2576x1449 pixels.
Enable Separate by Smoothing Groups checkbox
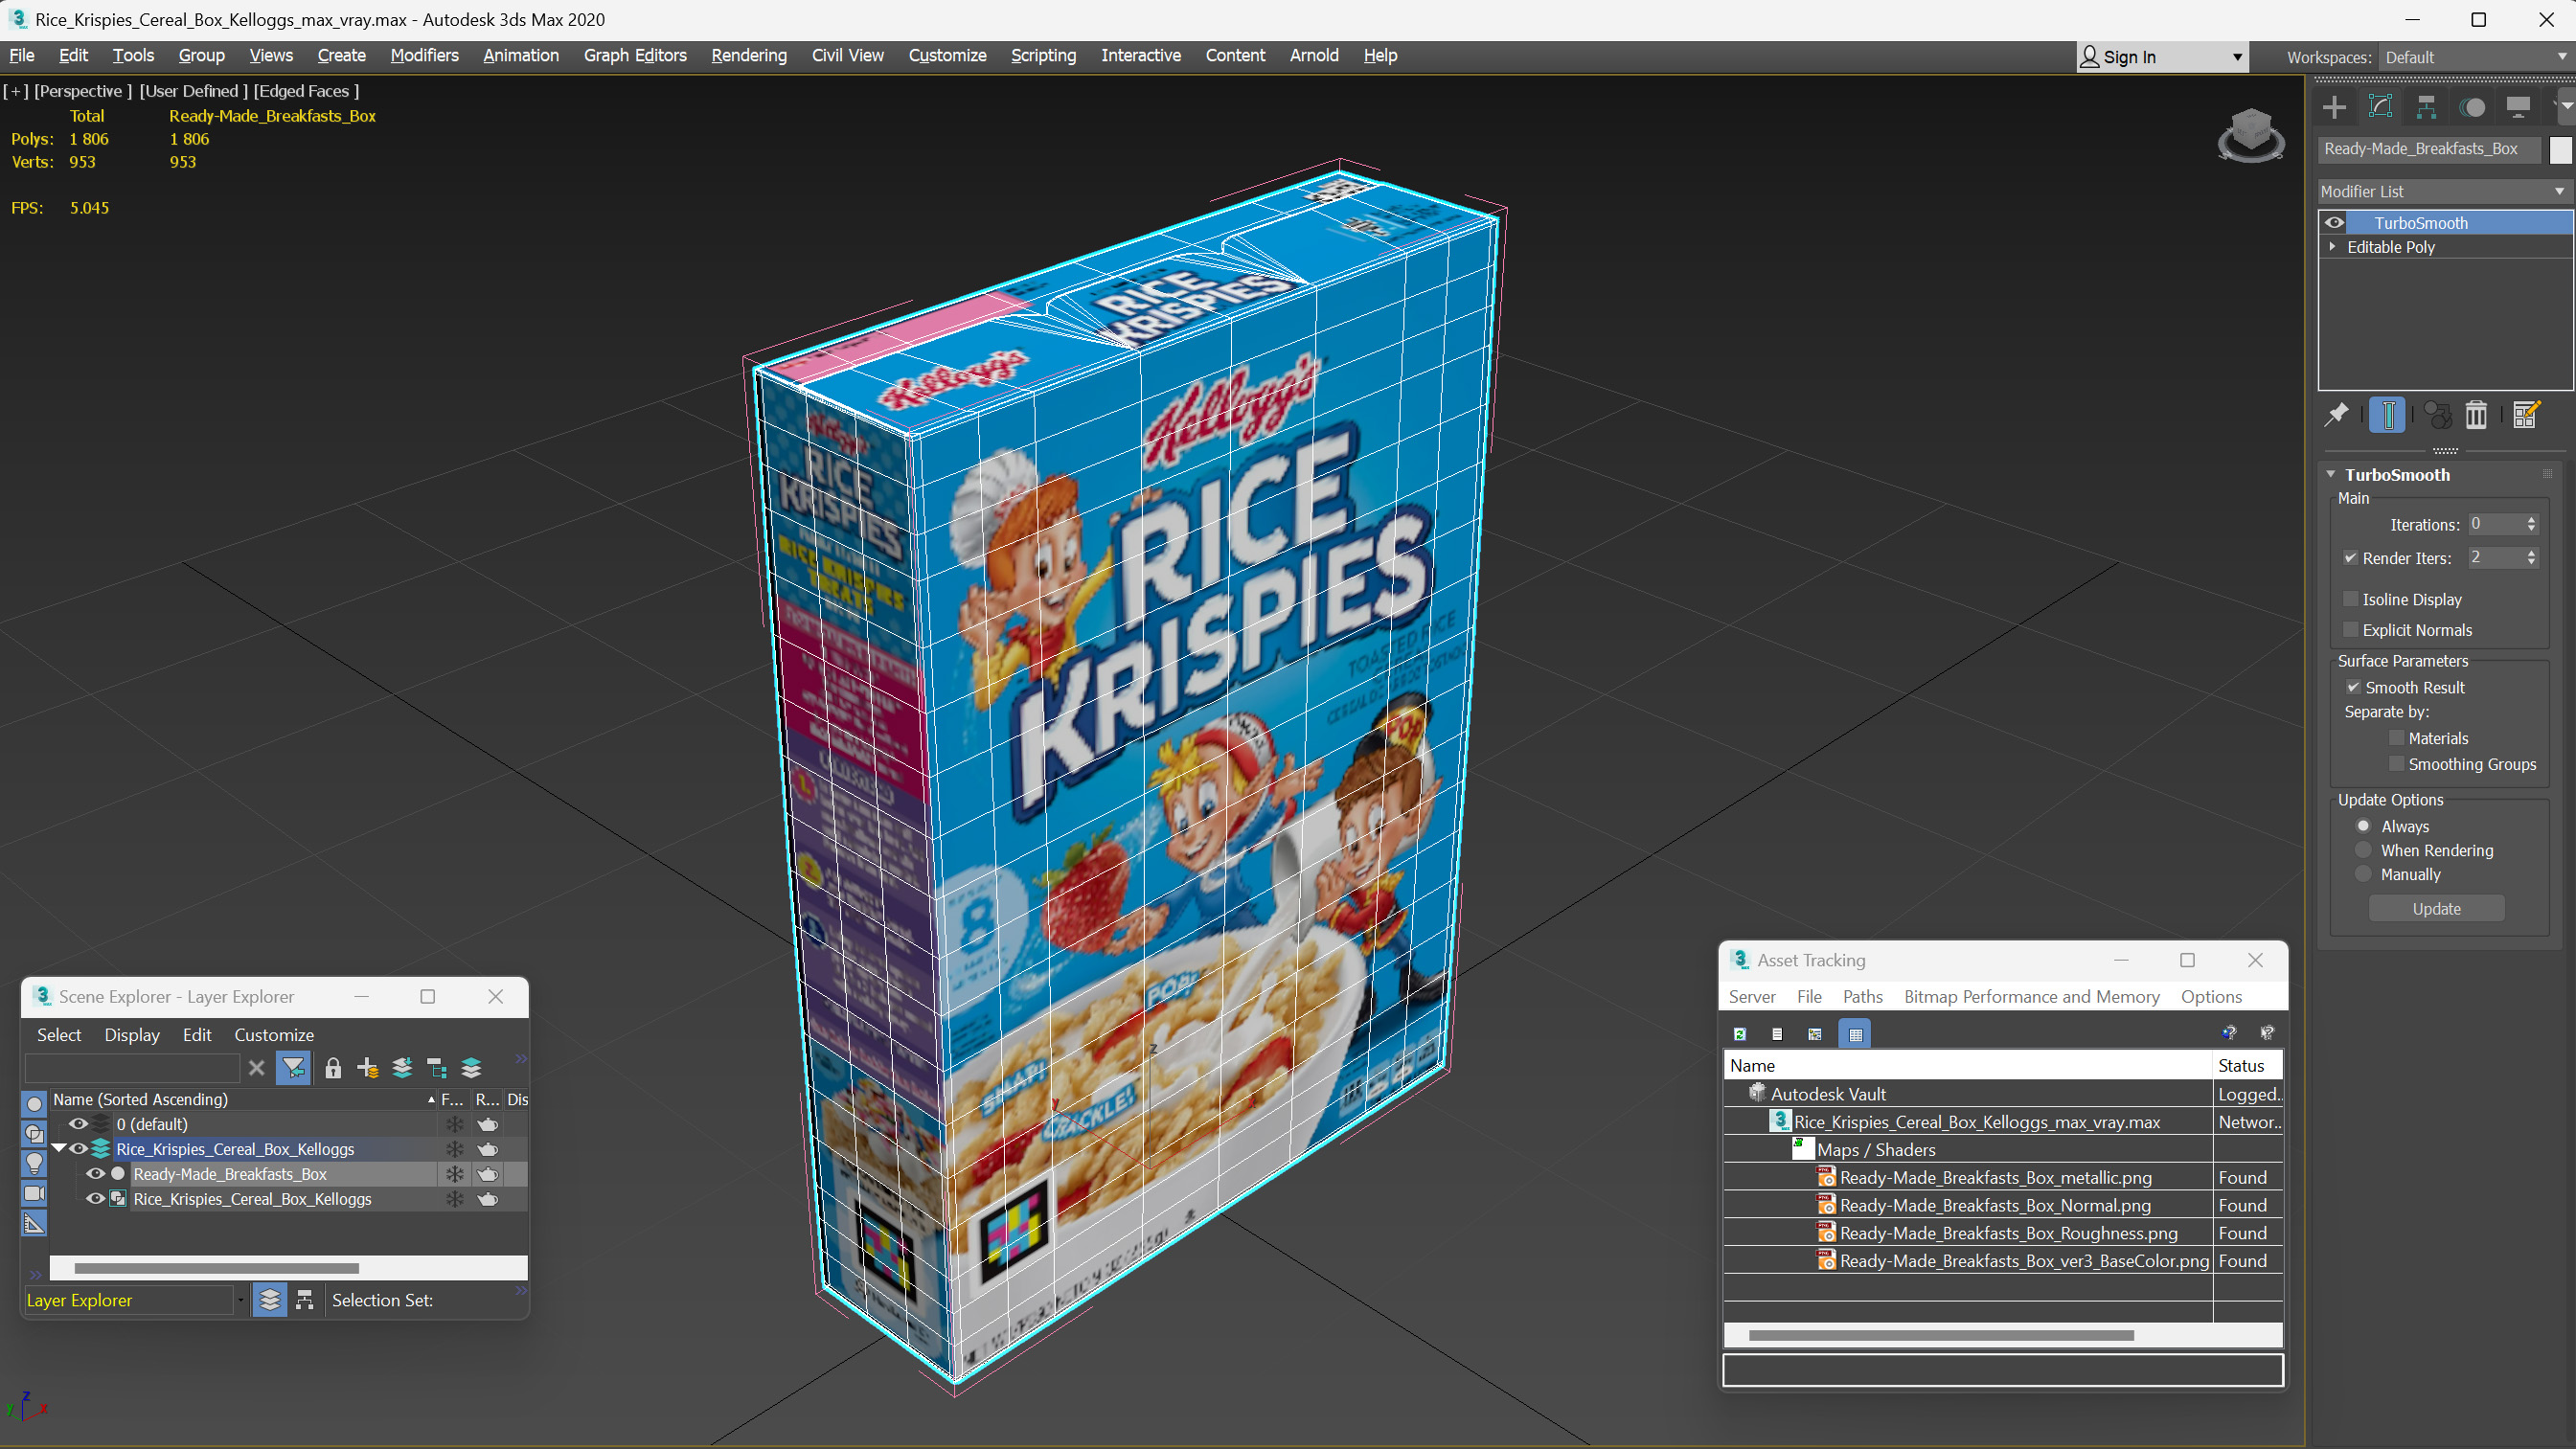pyautogui.click(x=2397, y=764)
